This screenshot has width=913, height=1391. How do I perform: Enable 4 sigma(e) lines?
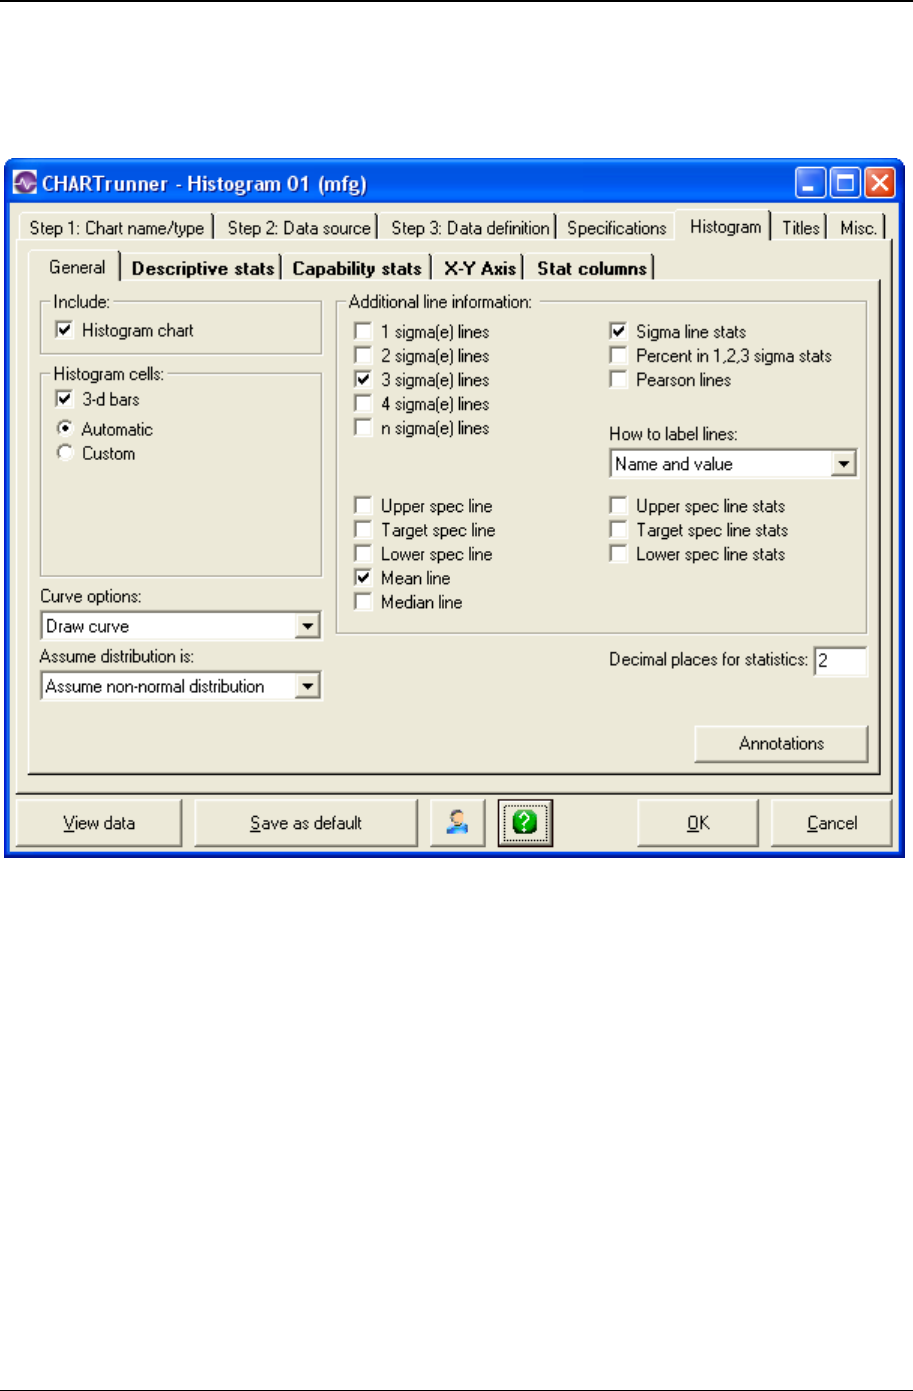click(363, 404)
